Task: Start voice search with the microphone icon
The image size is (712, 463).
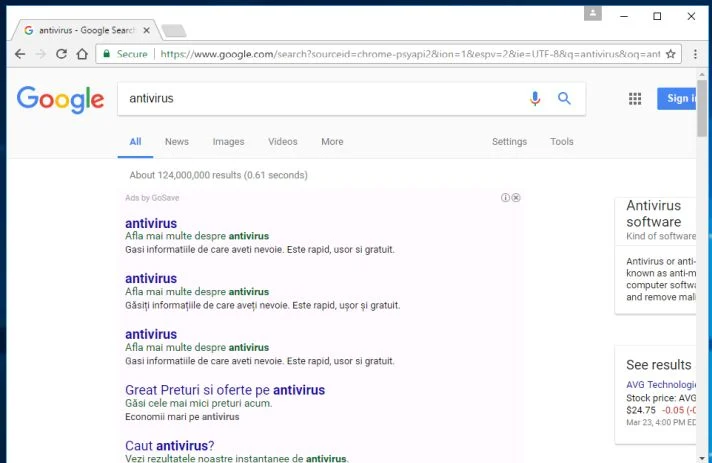Action: [535, 99]
